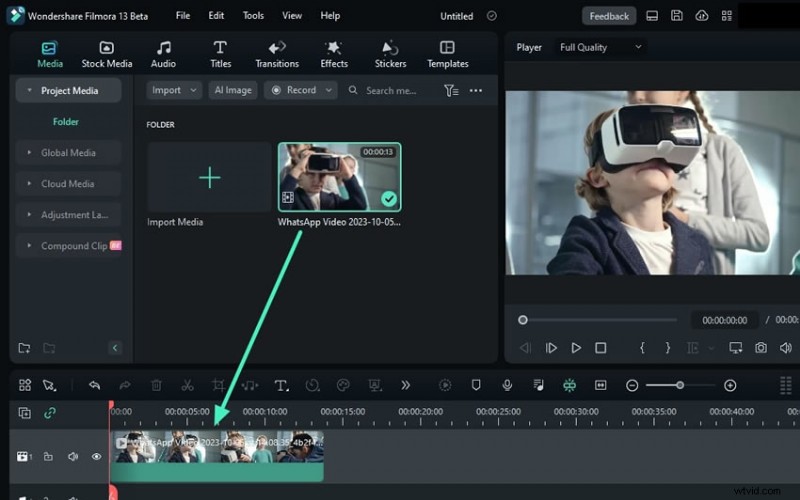This screenshot has width=800, height=500.
Task: Switch to the Titles tab
Action: (220, 55)
